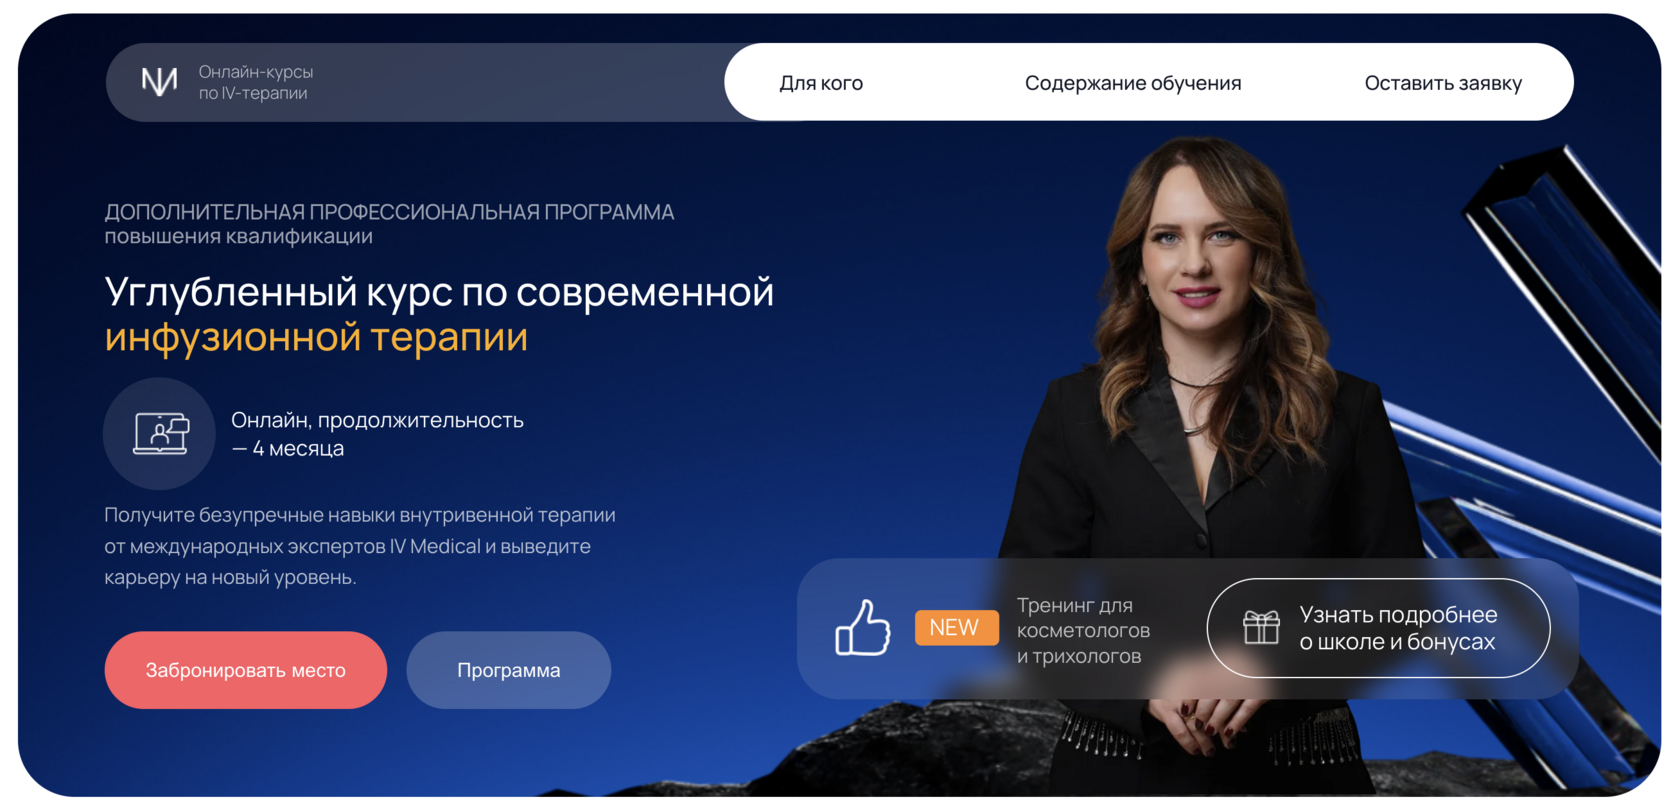Click the "Онлайн-курсы по IV-терапии" header text

pyautogui.click(x=256, y=83)
